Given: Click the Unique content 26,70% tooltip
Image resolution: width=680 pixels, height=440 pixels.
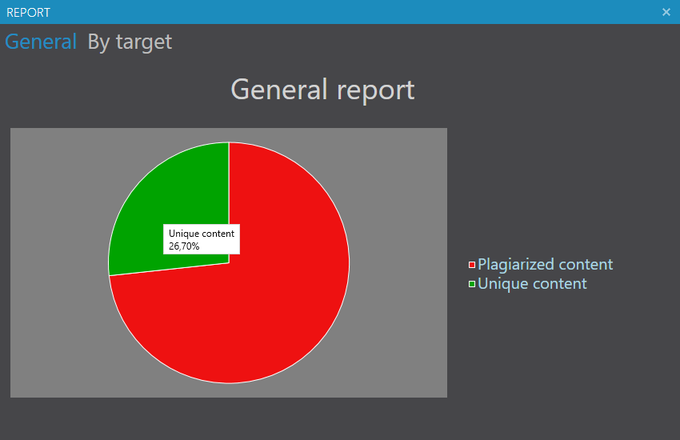Looking at the screenshot, I should coord(201,239).
